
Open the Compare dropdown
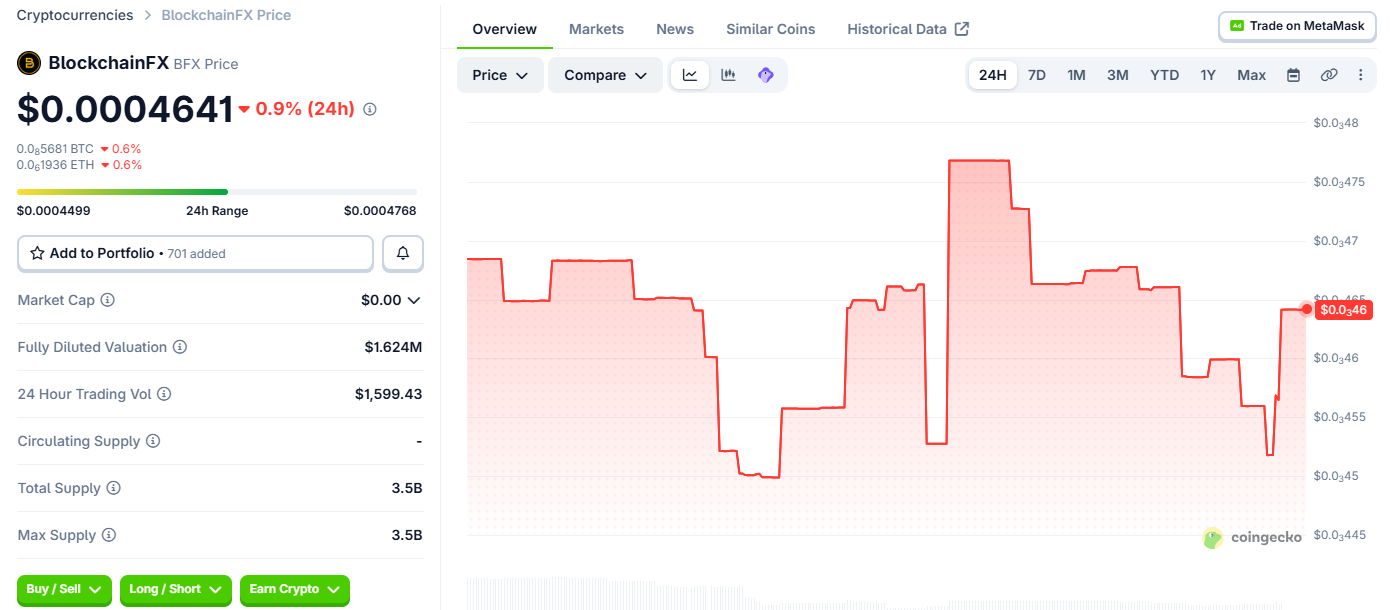(605, 75)
